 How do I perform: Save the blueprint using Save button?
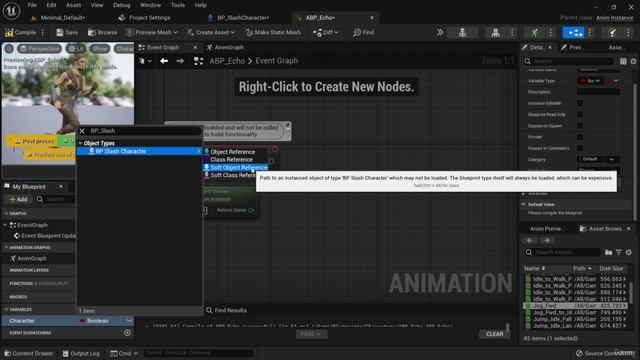(x=67, y=32)
